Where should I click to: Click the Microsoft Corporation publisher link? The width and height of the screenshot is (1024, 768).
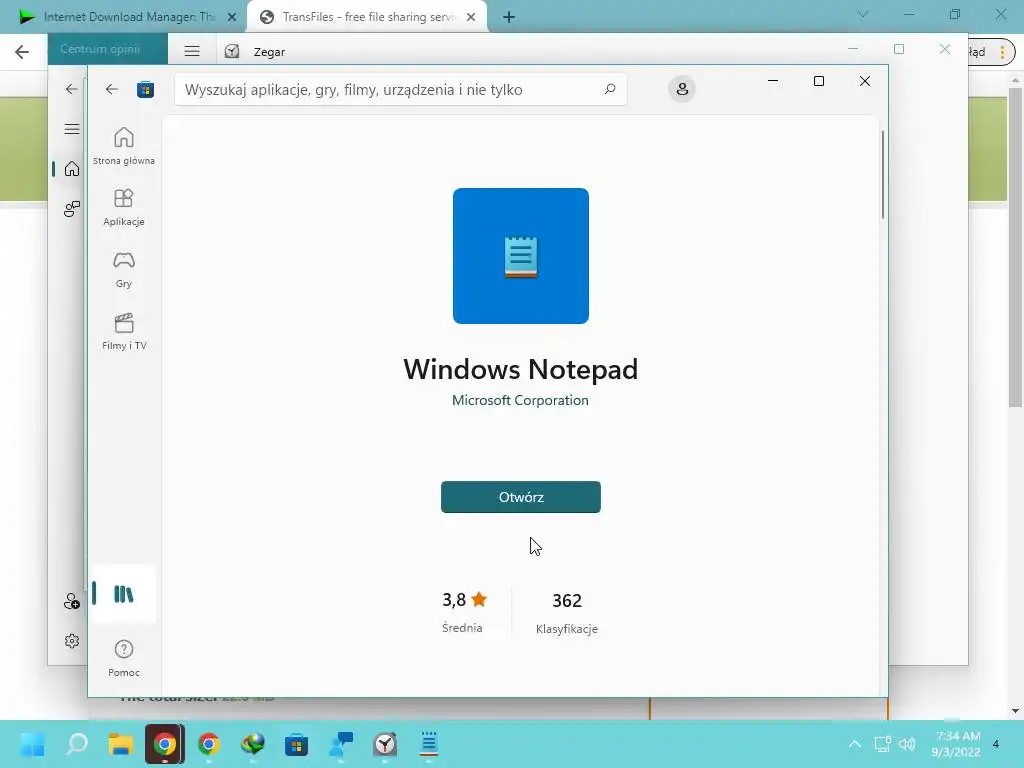click(x=520, y=400)
